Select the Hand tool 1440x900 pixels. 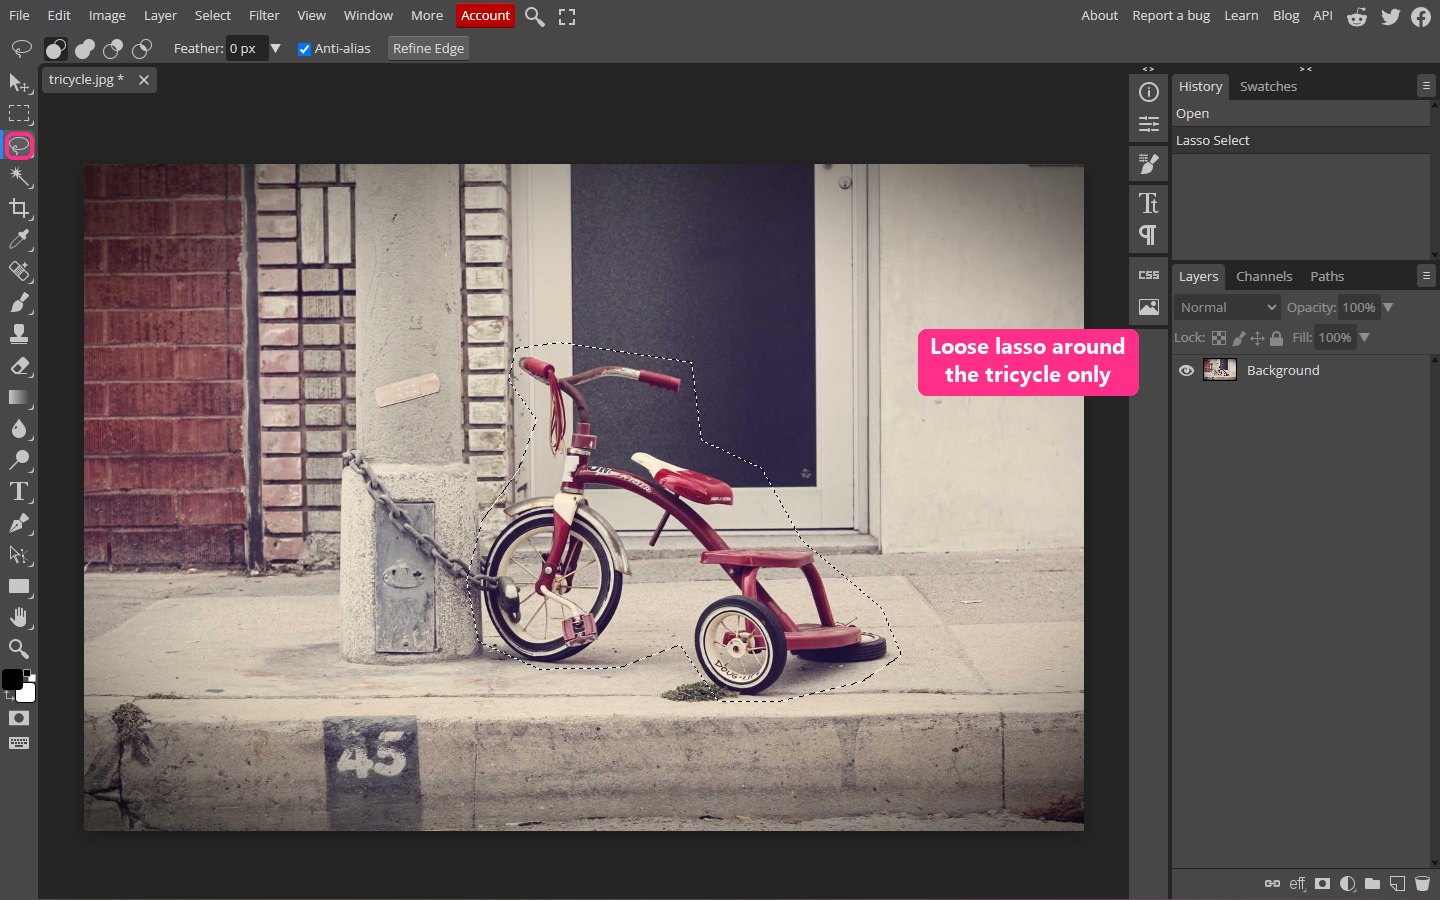tap(19, 617)
